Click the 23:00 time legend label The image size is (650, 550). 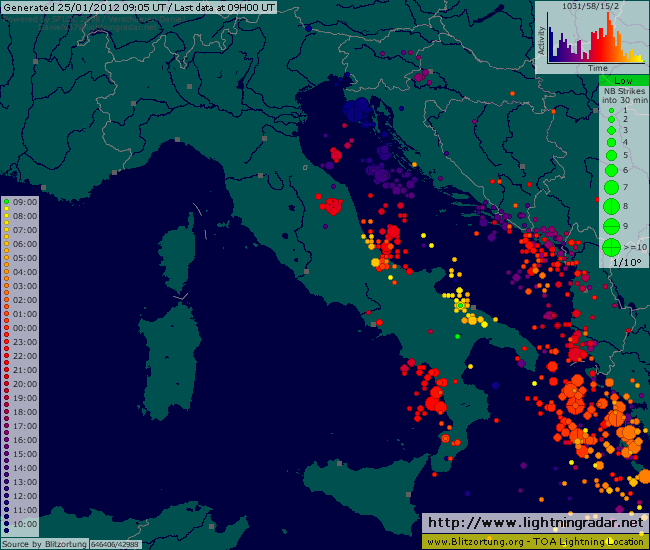25,342
